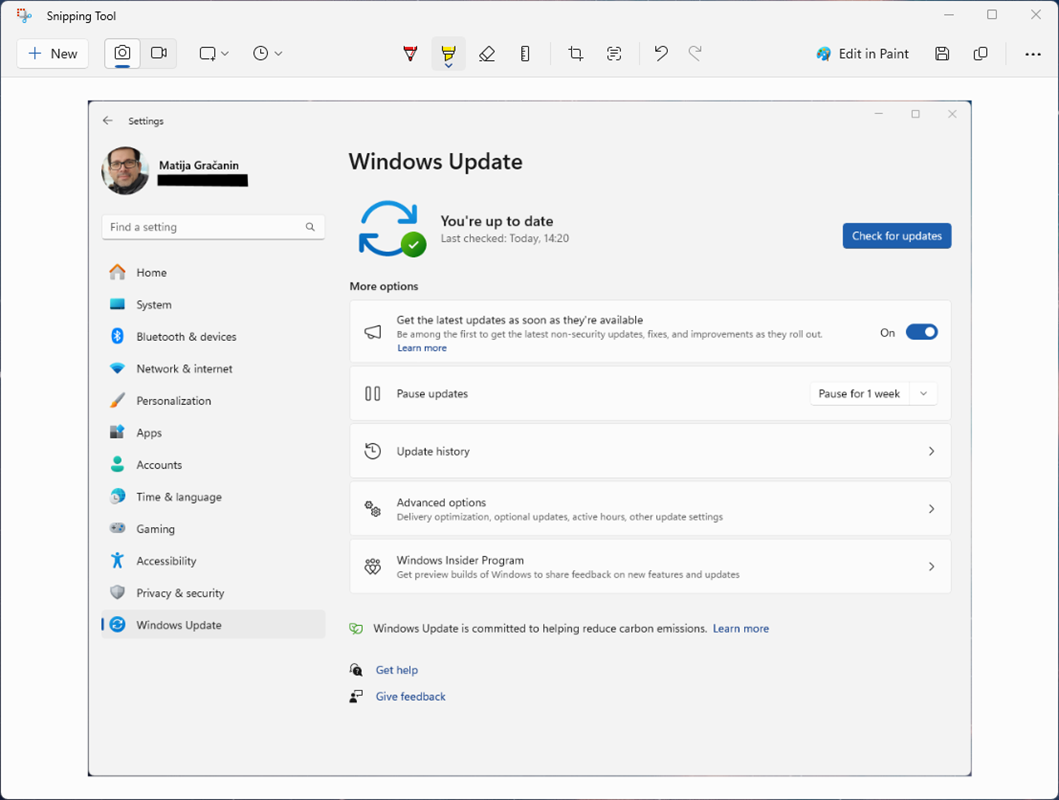The image size is (1059, 800).
Task: Expand the pause duration dropdown arrow
Action: pos(923,394)
